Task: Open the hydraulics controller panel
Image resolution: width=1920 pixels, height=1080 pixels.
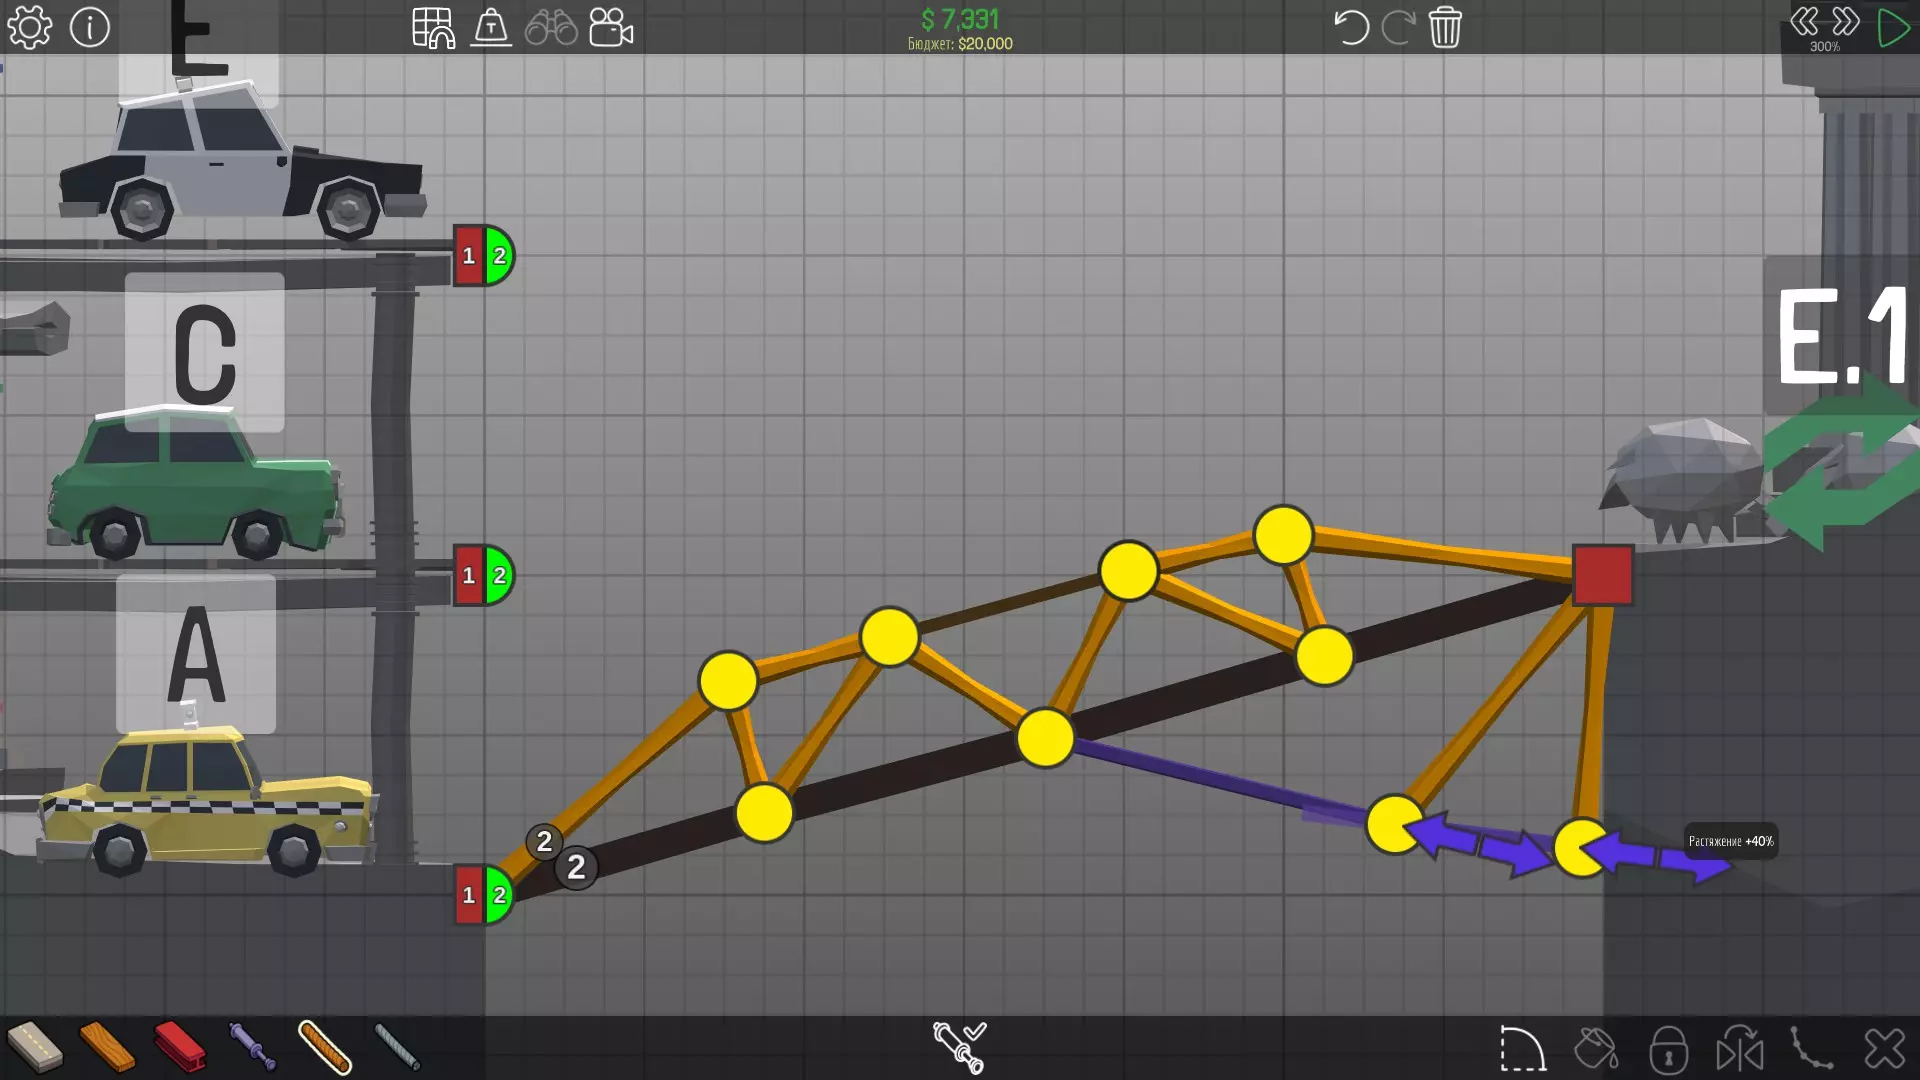Action: 959,1046
